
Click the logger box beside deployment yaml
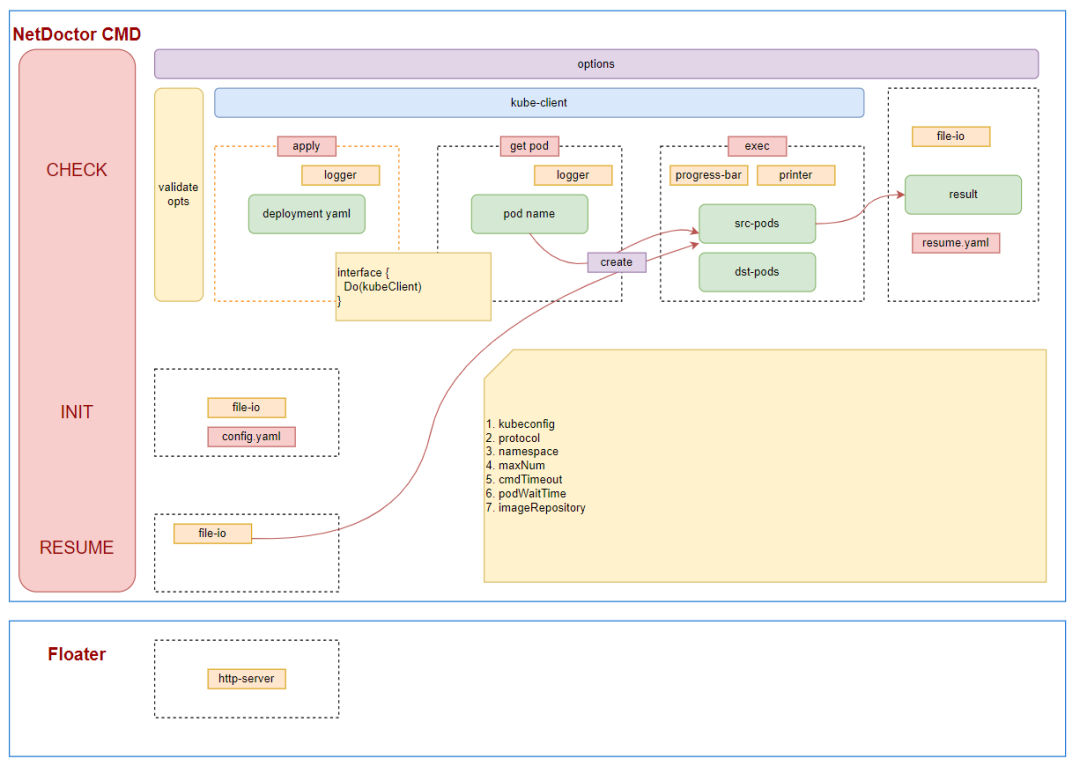click(340, 175)
